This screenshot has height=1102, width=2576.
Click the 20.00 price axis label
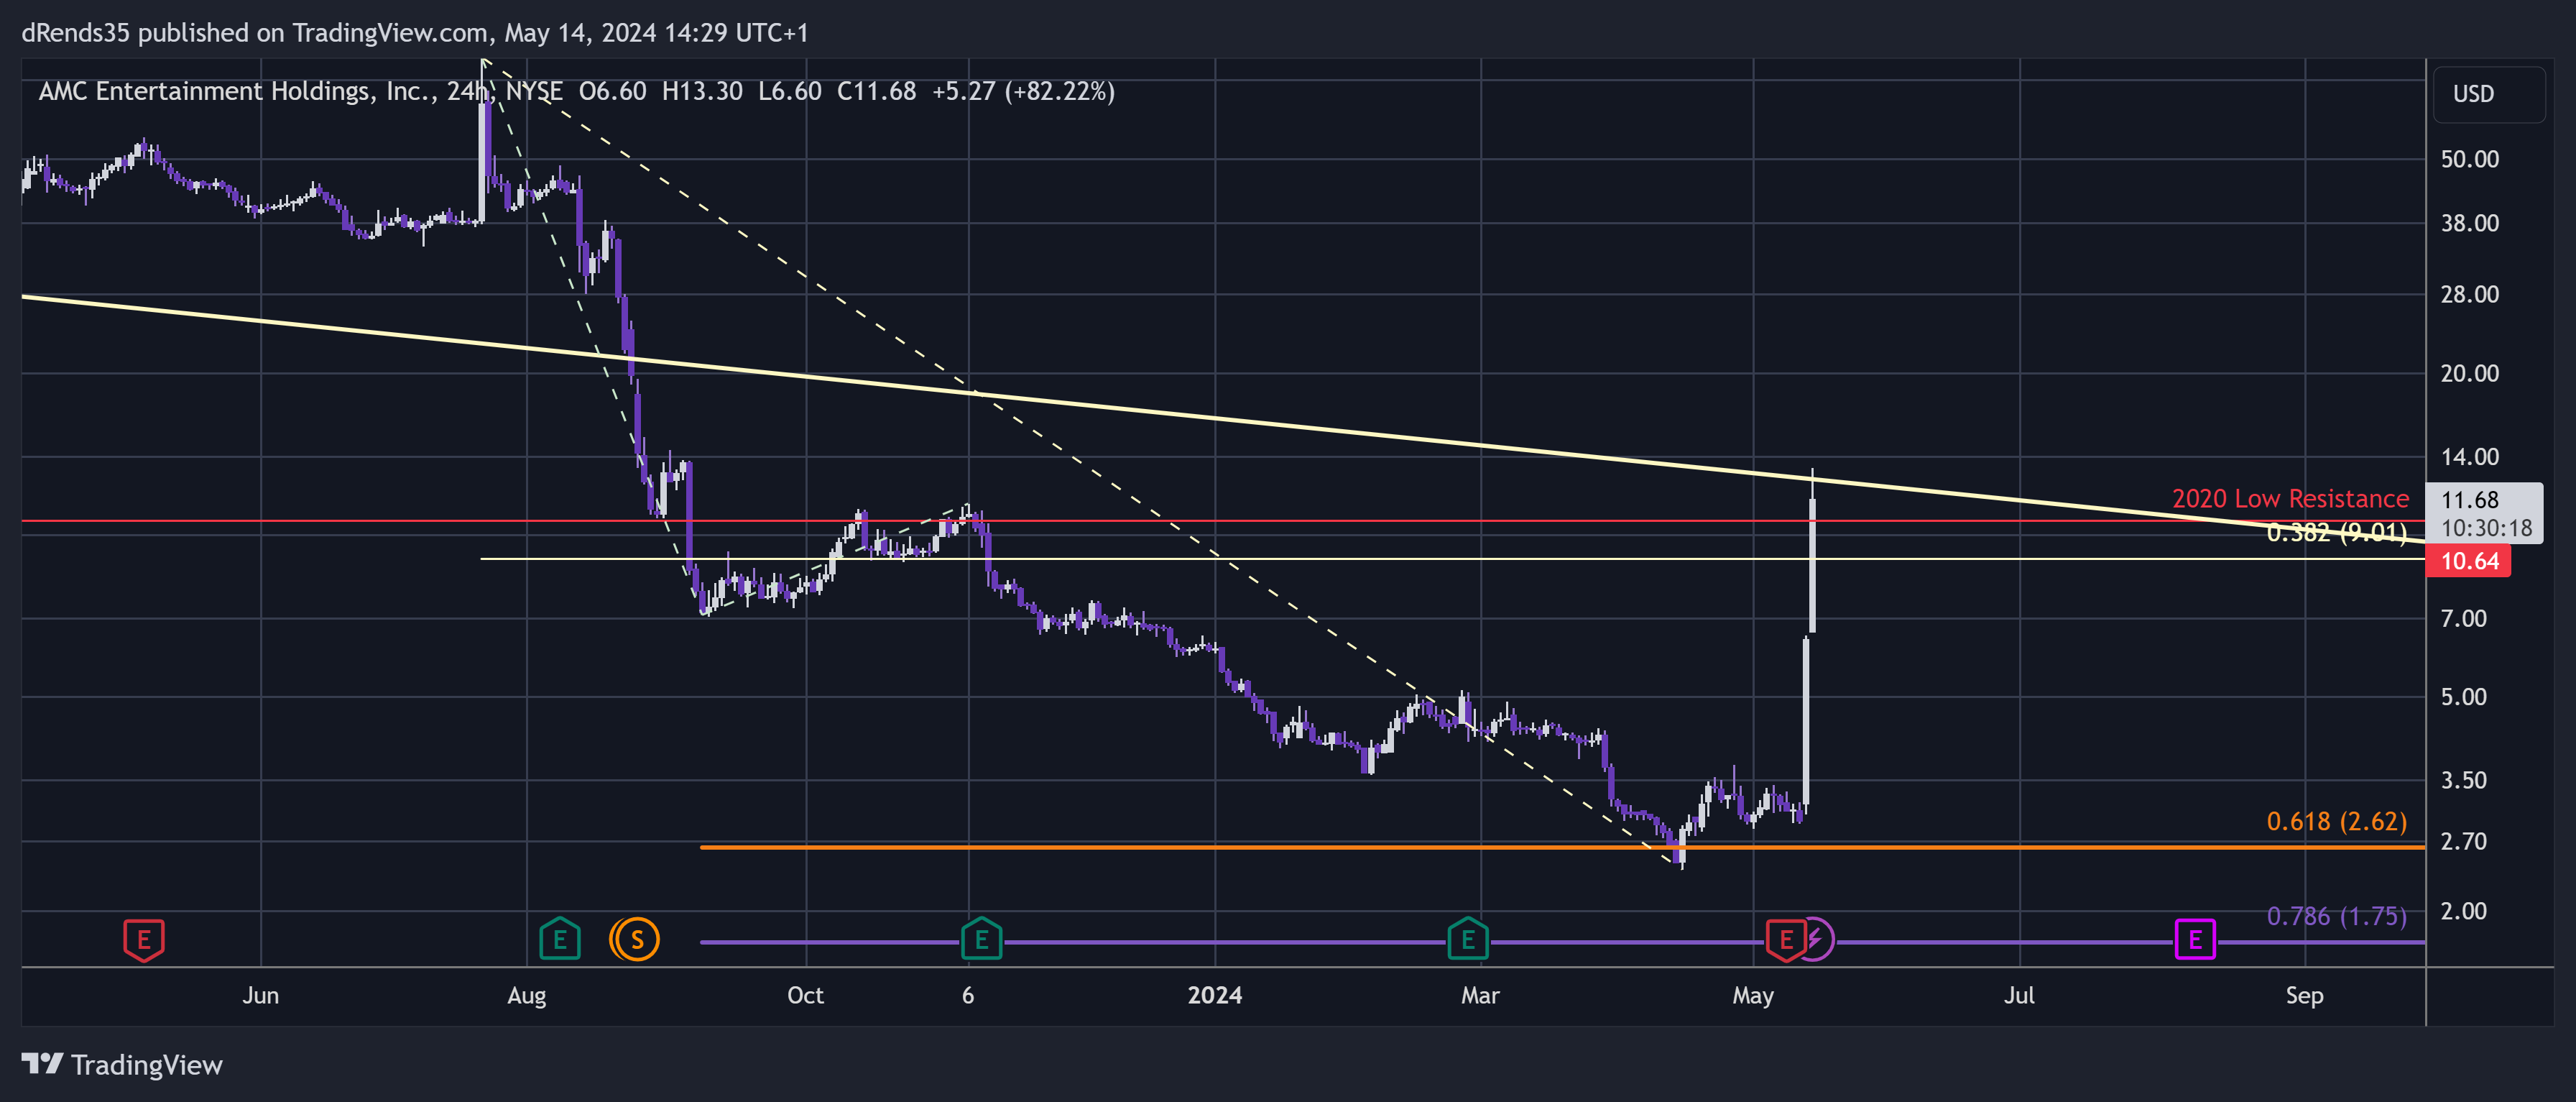point(2469,373)
